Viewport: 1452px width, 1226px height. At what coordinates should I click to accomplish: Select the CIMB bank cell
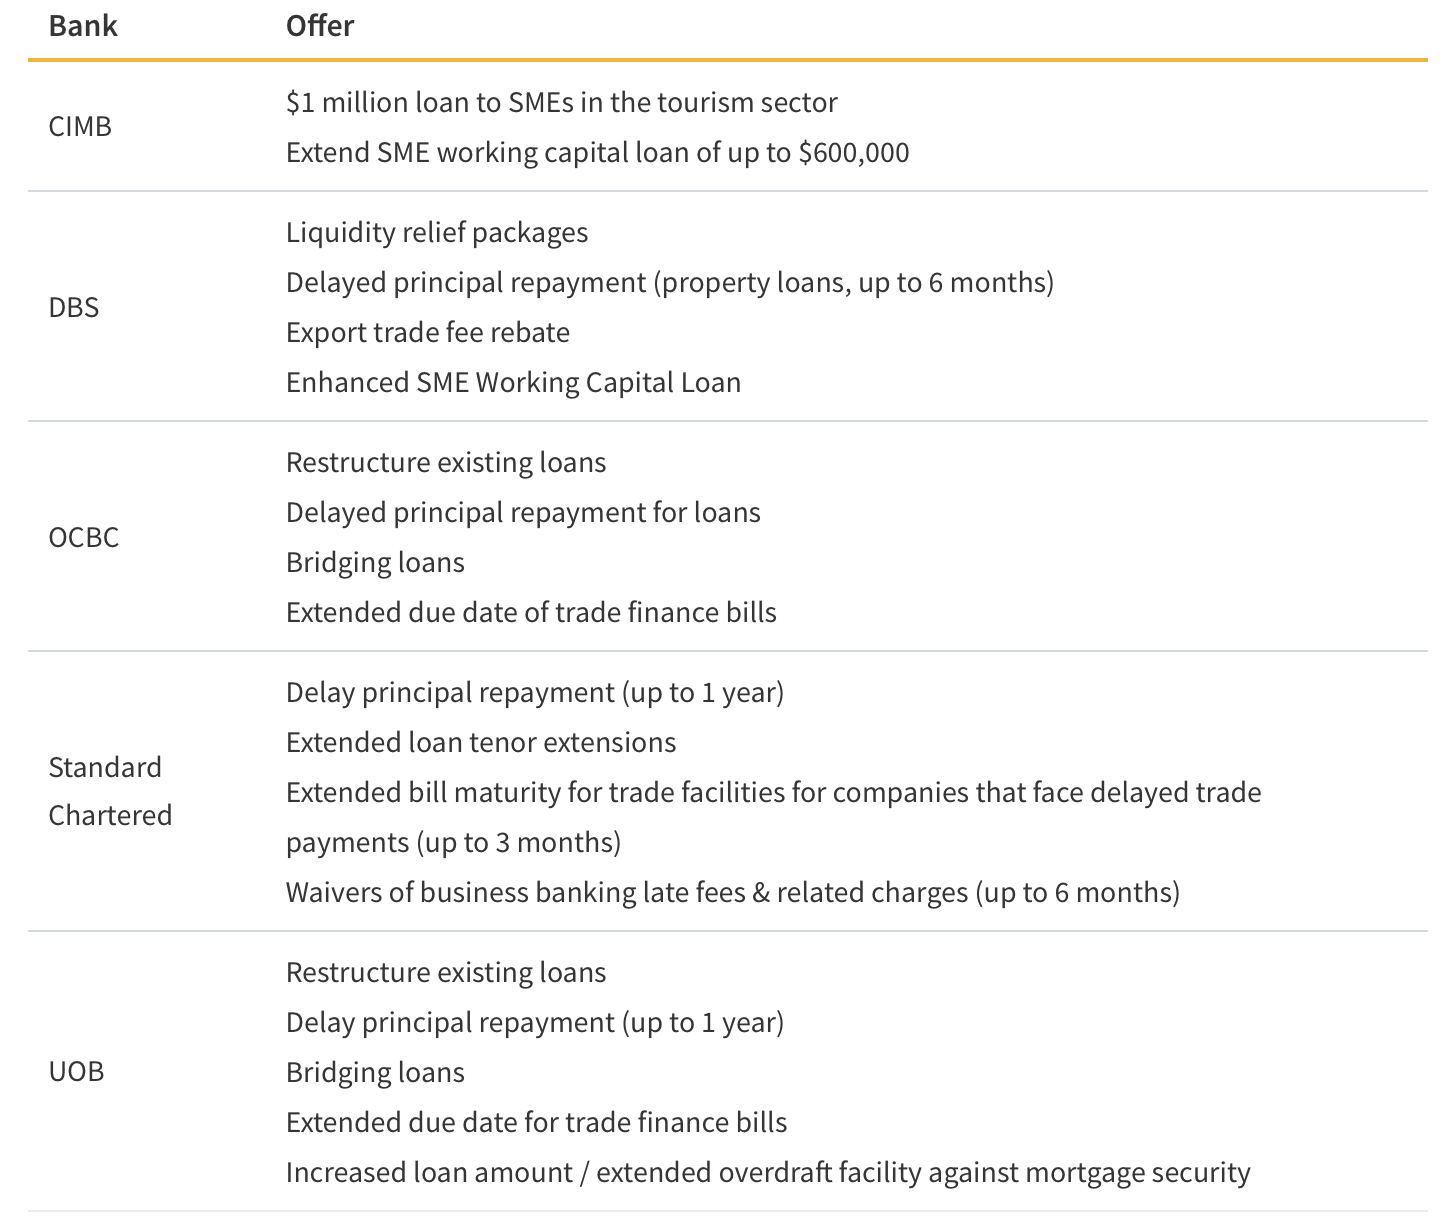80,127
